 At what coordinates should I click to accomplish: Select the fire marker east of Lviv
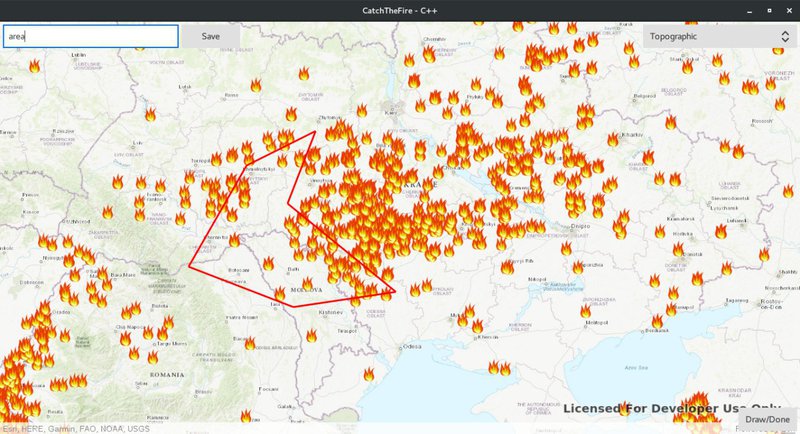pyautogui.click(x=150, y=114)
